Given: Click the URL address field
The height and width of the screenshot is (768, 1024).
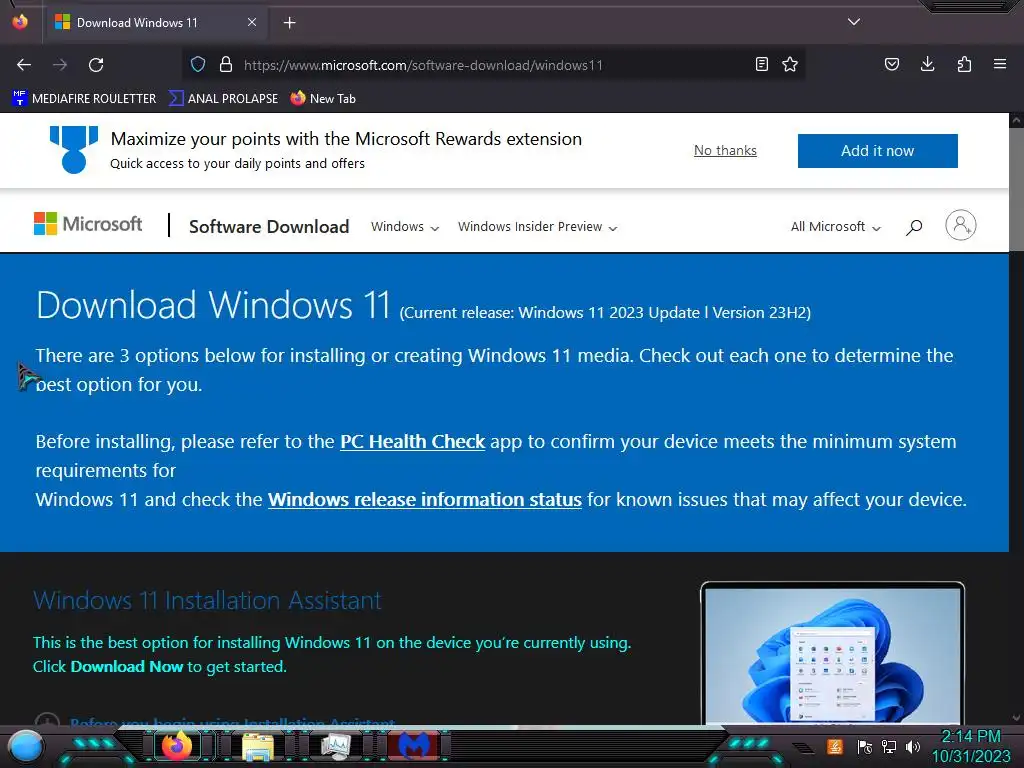Looking at the screenshot, I should 494,65.
